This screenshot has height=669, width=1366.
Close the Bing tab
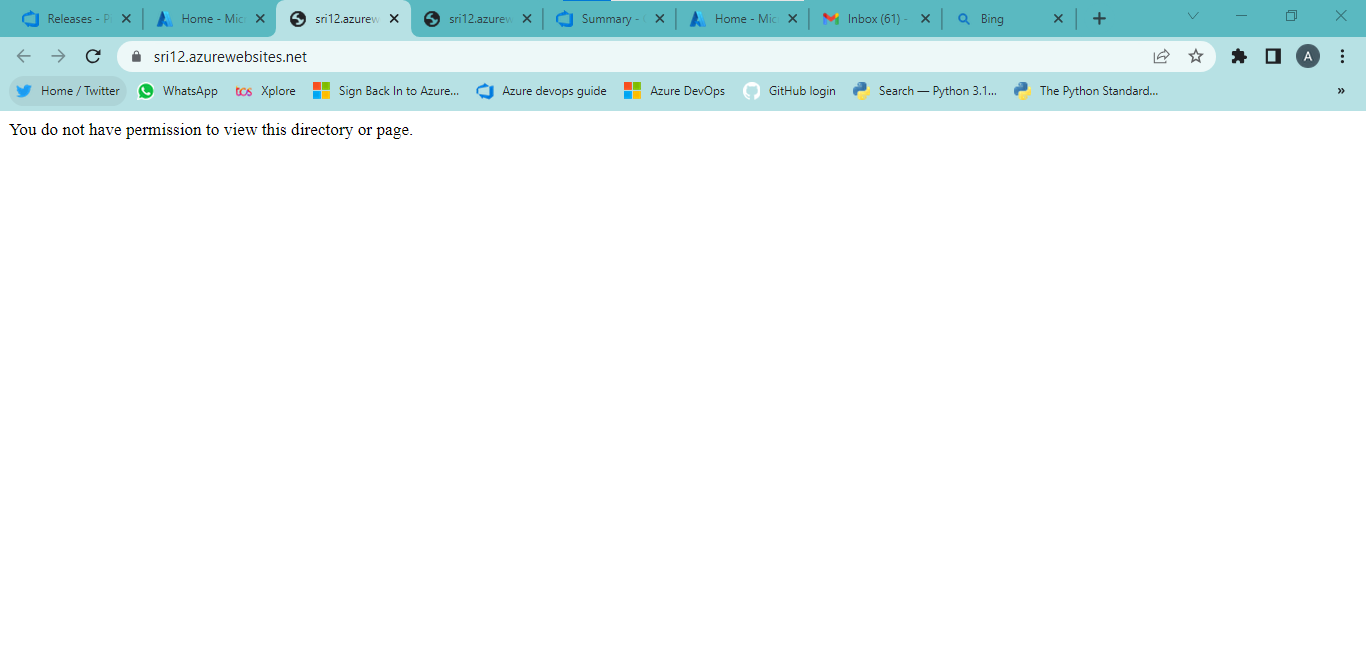[x=1058, y=19]
